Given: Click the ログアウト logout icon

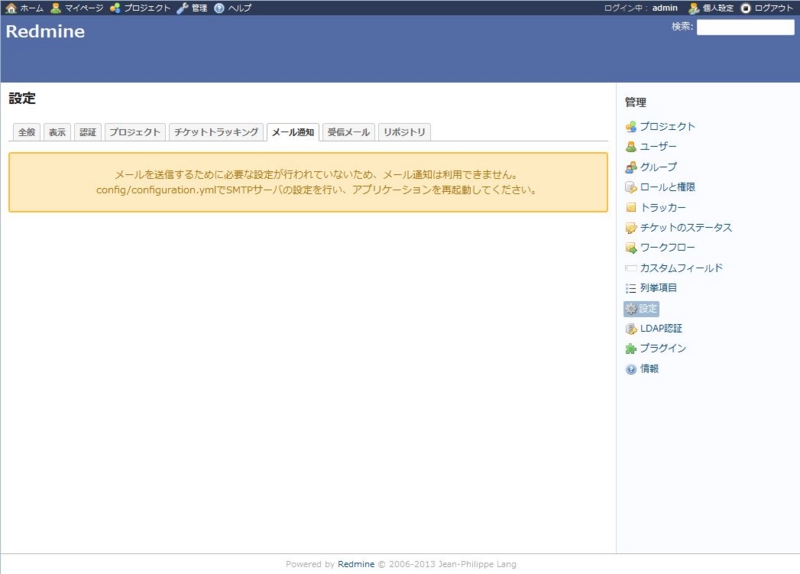Looking at the screenshot, I should click(746, 8).
